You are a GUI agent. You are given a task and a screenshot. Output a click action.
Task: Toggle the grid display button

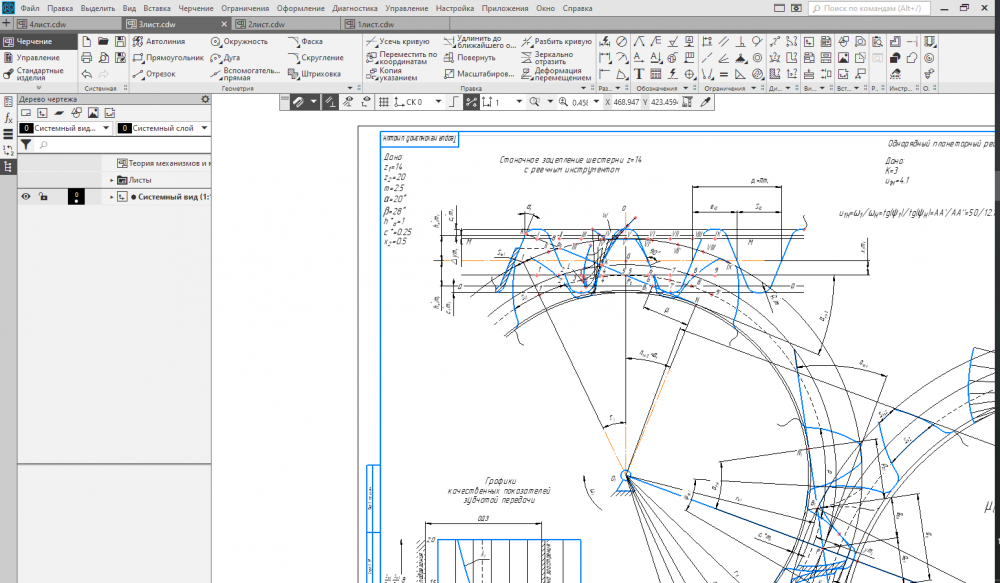(x=382, y=102)
